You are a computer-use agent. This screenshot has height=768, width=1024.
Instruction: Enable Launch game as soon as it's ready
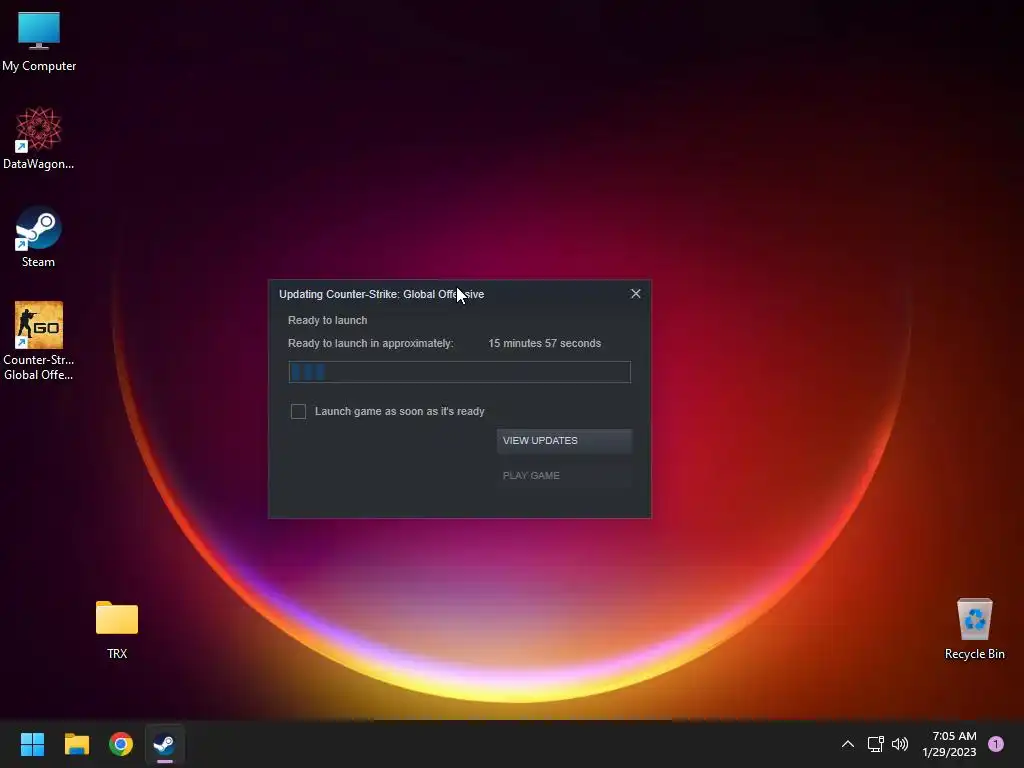[298, 411]
